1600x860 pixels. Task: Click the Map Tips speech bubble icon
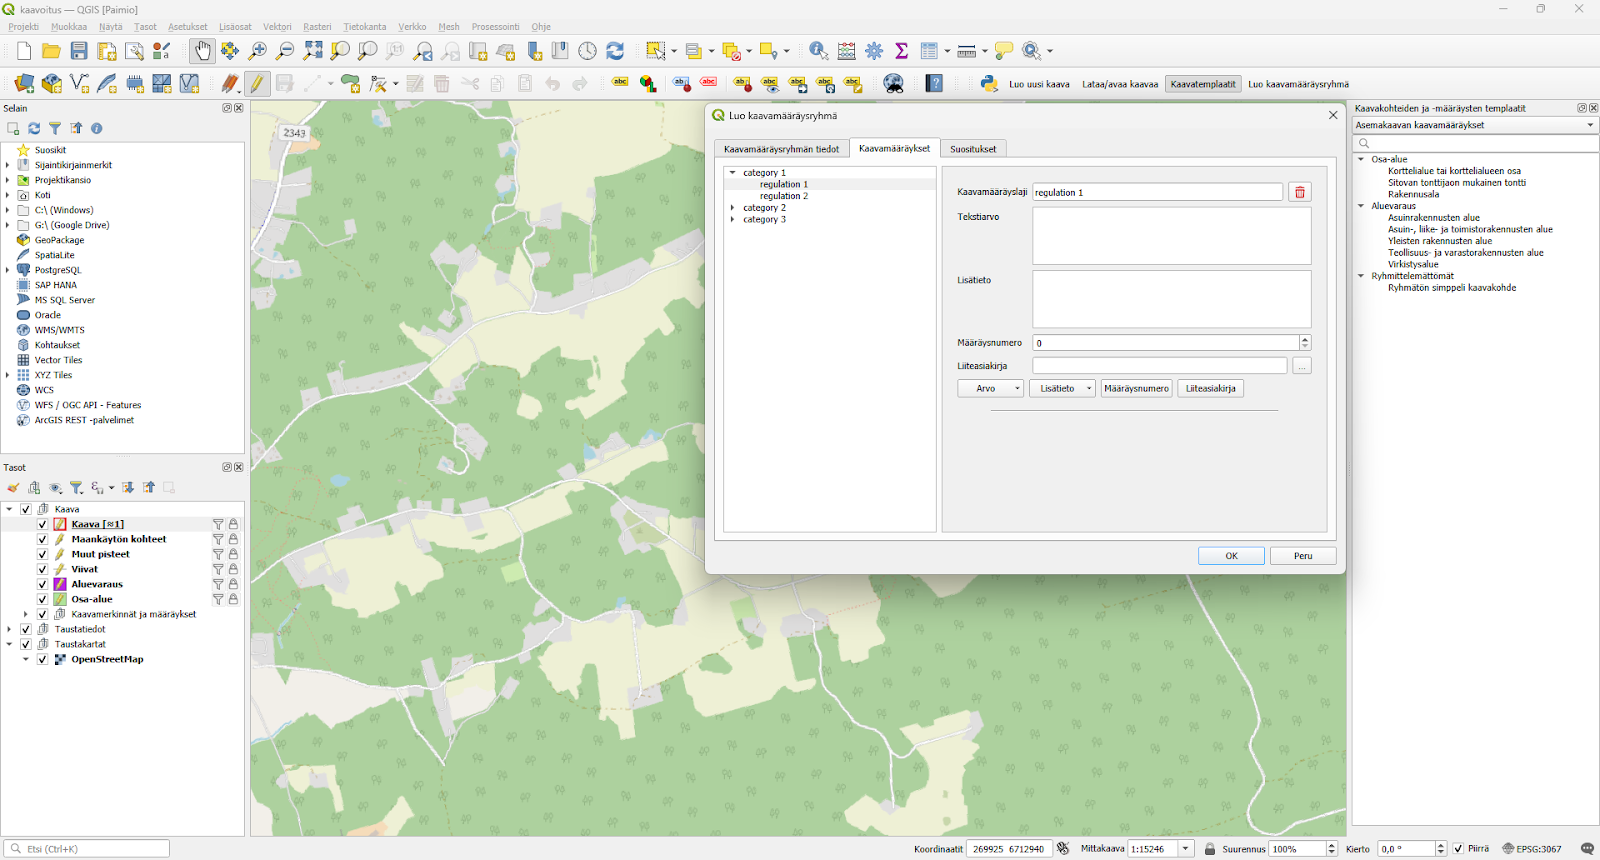click(x=1004, y=51)
